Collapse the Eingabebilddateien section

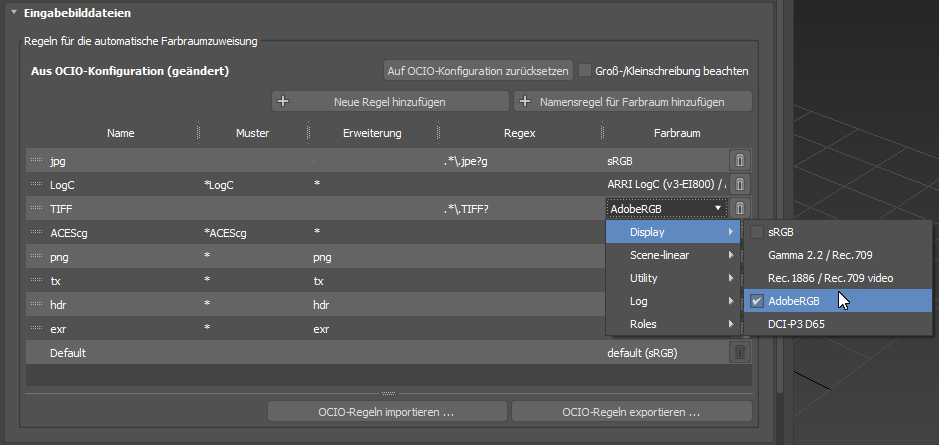pyautogui.click(x=14, y=13)
